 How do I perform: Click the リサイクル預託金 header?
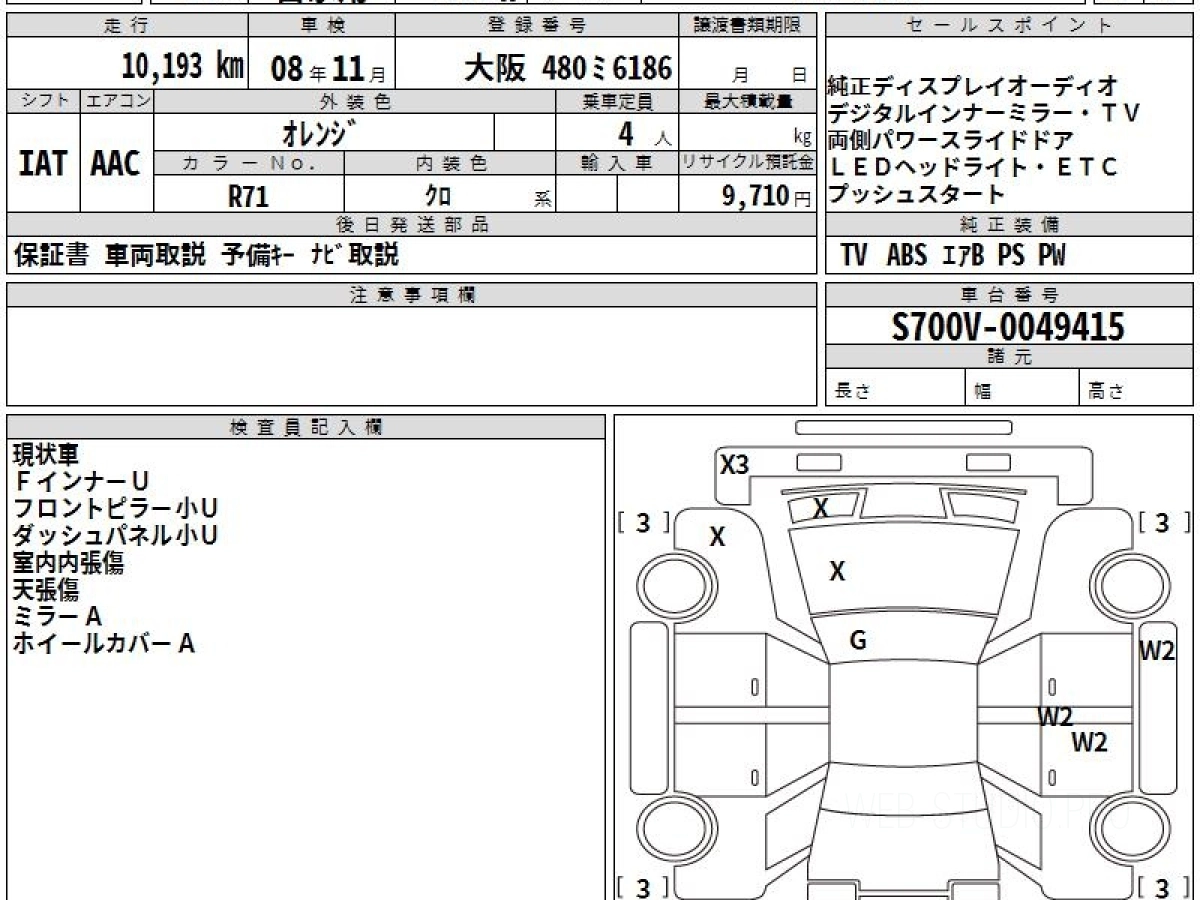pyautogui.click(x=747, y=163)
